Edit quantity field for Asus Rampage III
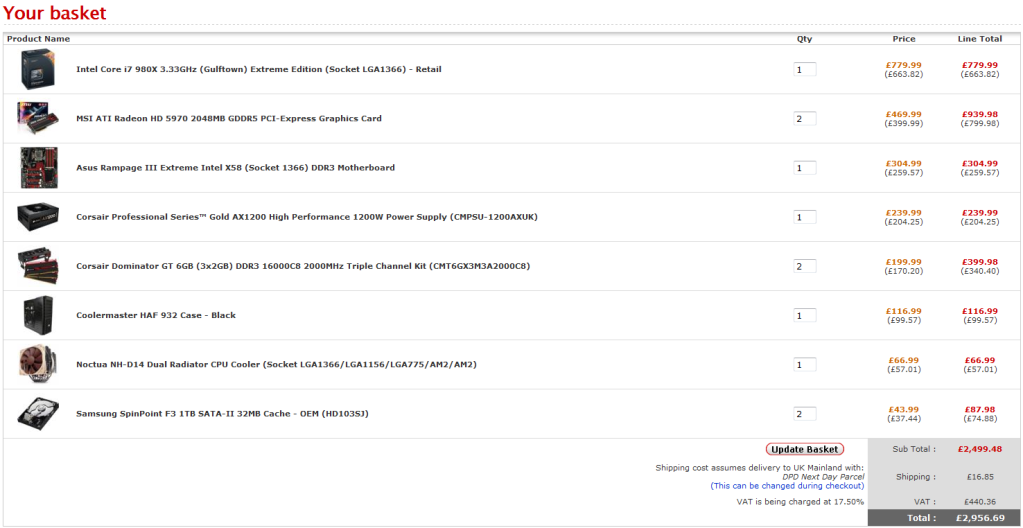Viewport: 1023px width, 528px height. tap(804, 168)
